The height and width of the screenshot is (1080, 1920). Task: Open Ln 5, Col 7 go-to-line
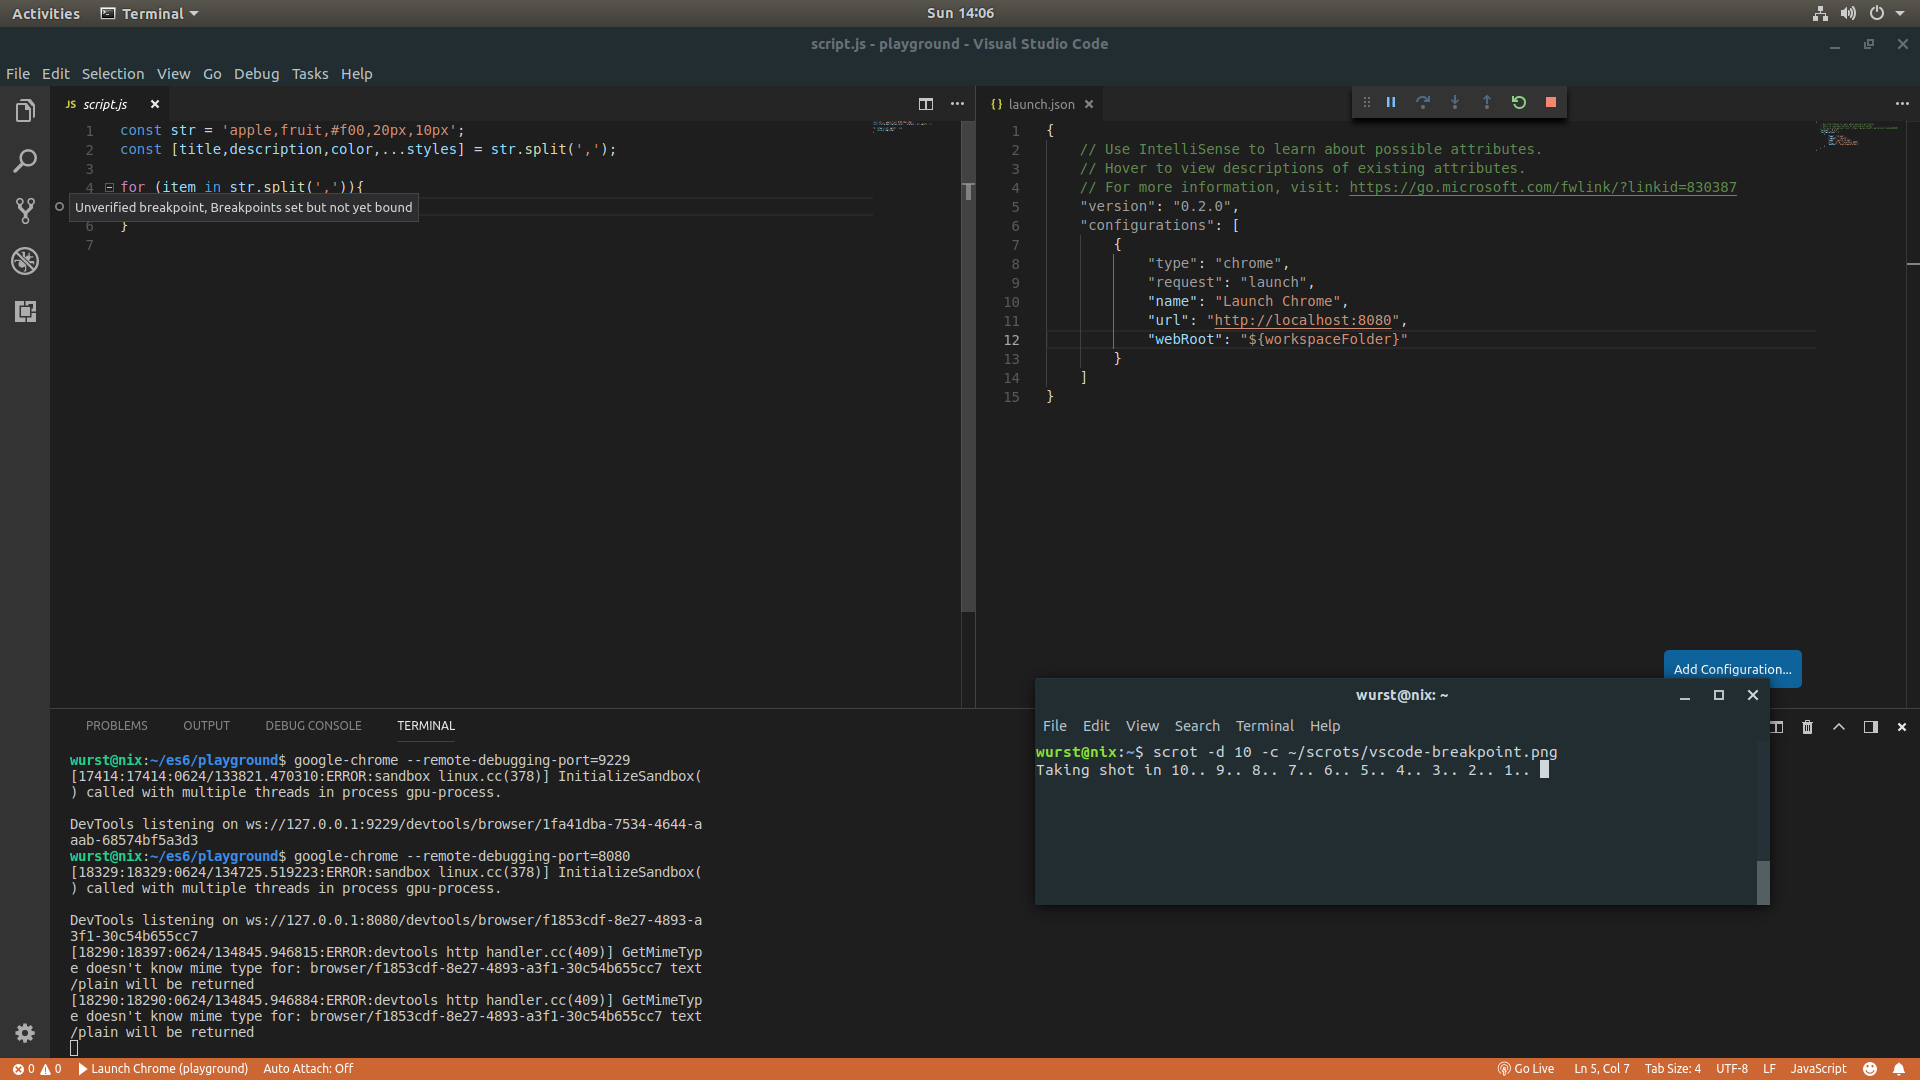(1601, 1069)
